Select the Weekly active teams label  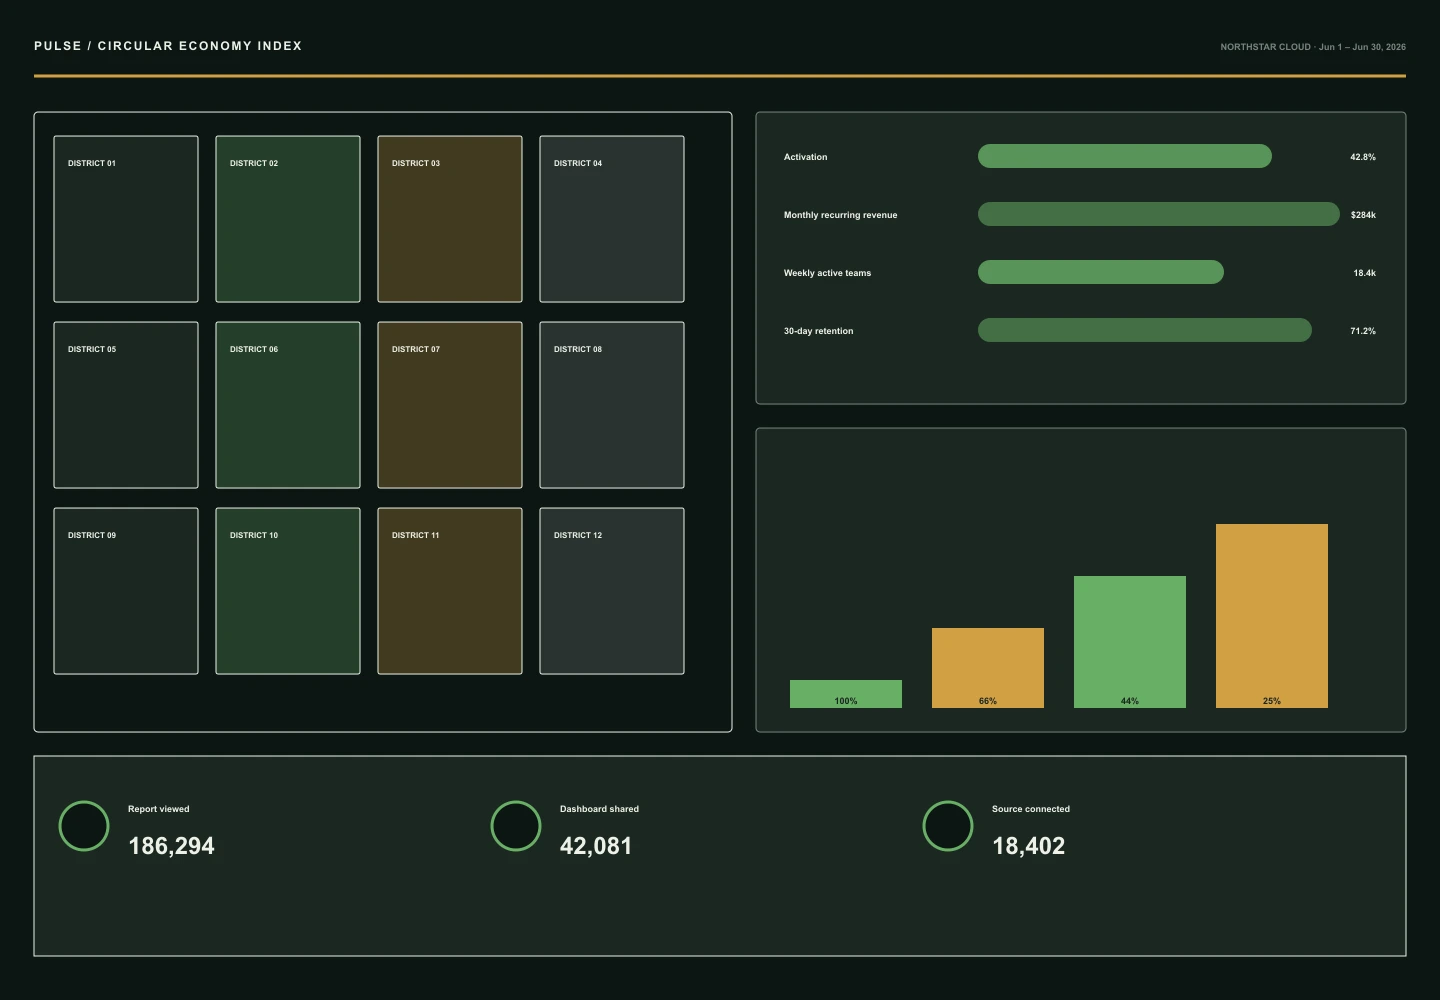coord(827,273)
